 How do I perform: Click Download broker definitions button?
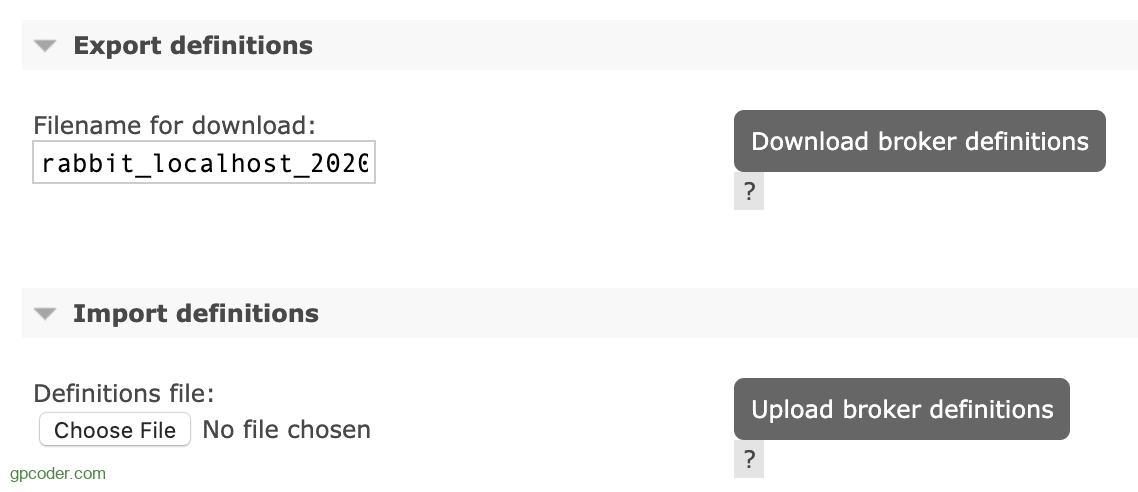(x=919, y=141)
